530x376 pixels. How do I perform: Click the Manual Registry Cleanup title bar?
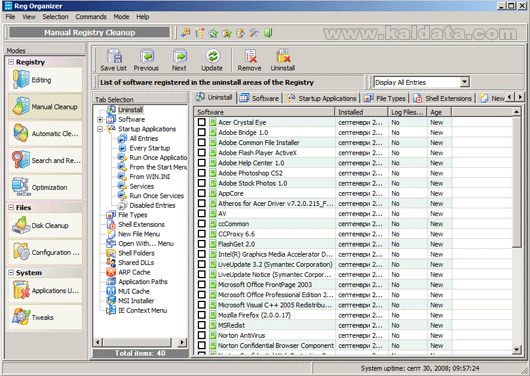pos(90,32)
